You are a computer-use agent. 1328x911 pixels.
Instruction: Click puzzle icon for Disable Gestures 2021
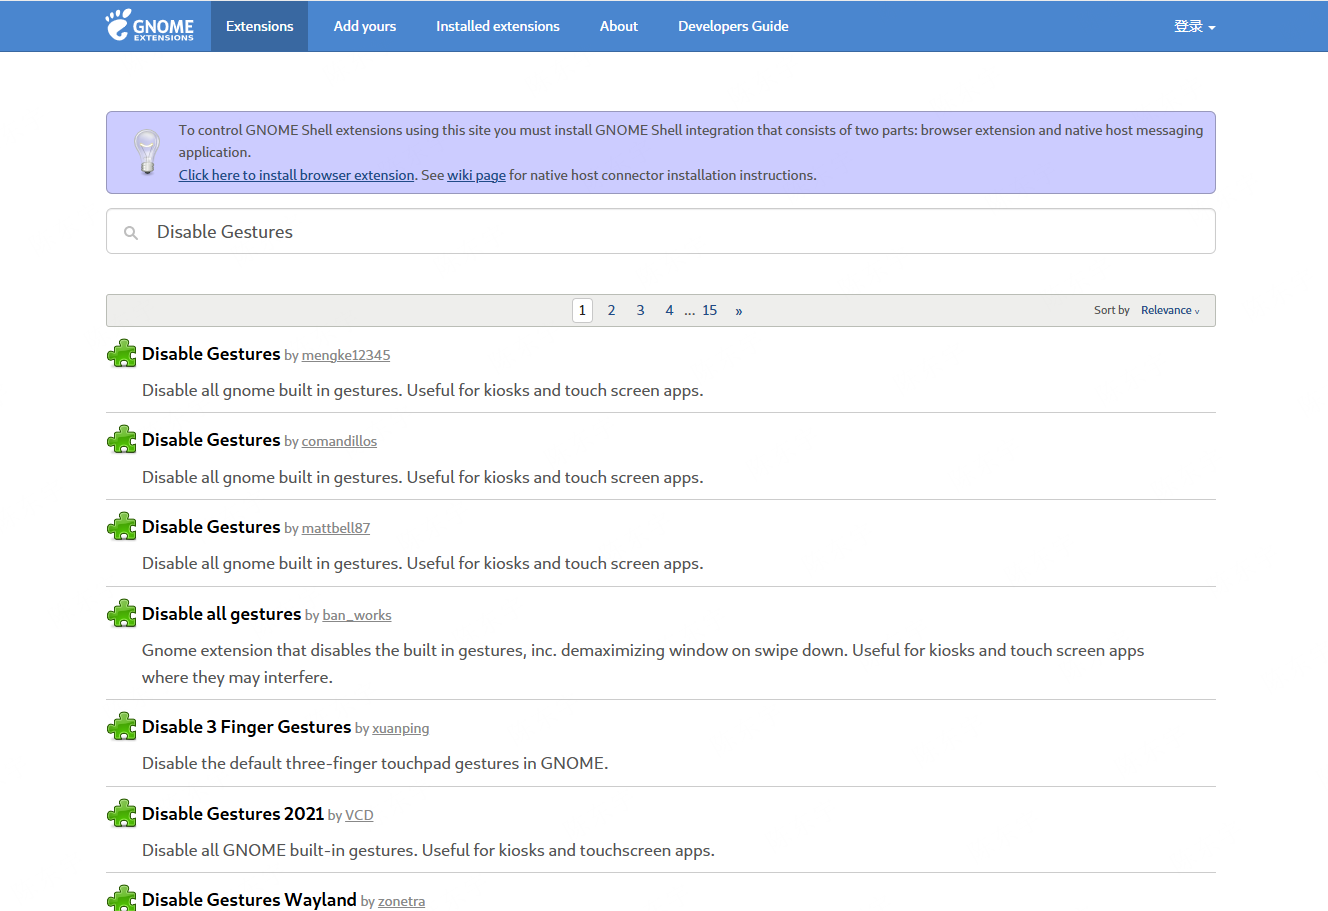[x=122, y=814]
